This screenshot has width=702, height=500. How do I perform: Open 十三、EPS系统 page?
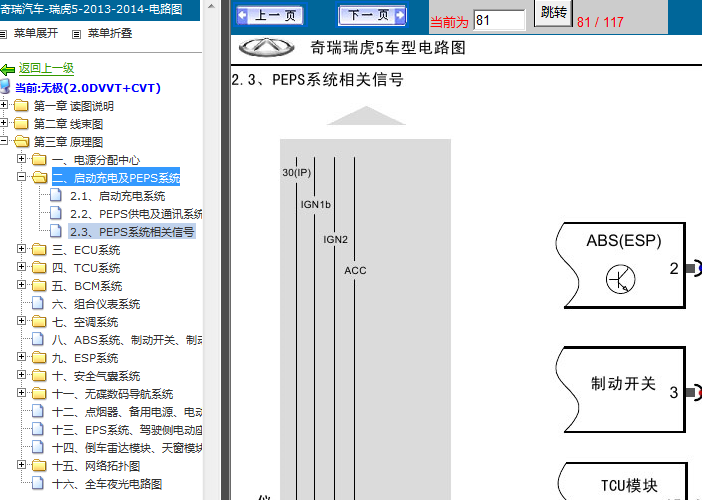pyautogui.click(x=127, y=430)
